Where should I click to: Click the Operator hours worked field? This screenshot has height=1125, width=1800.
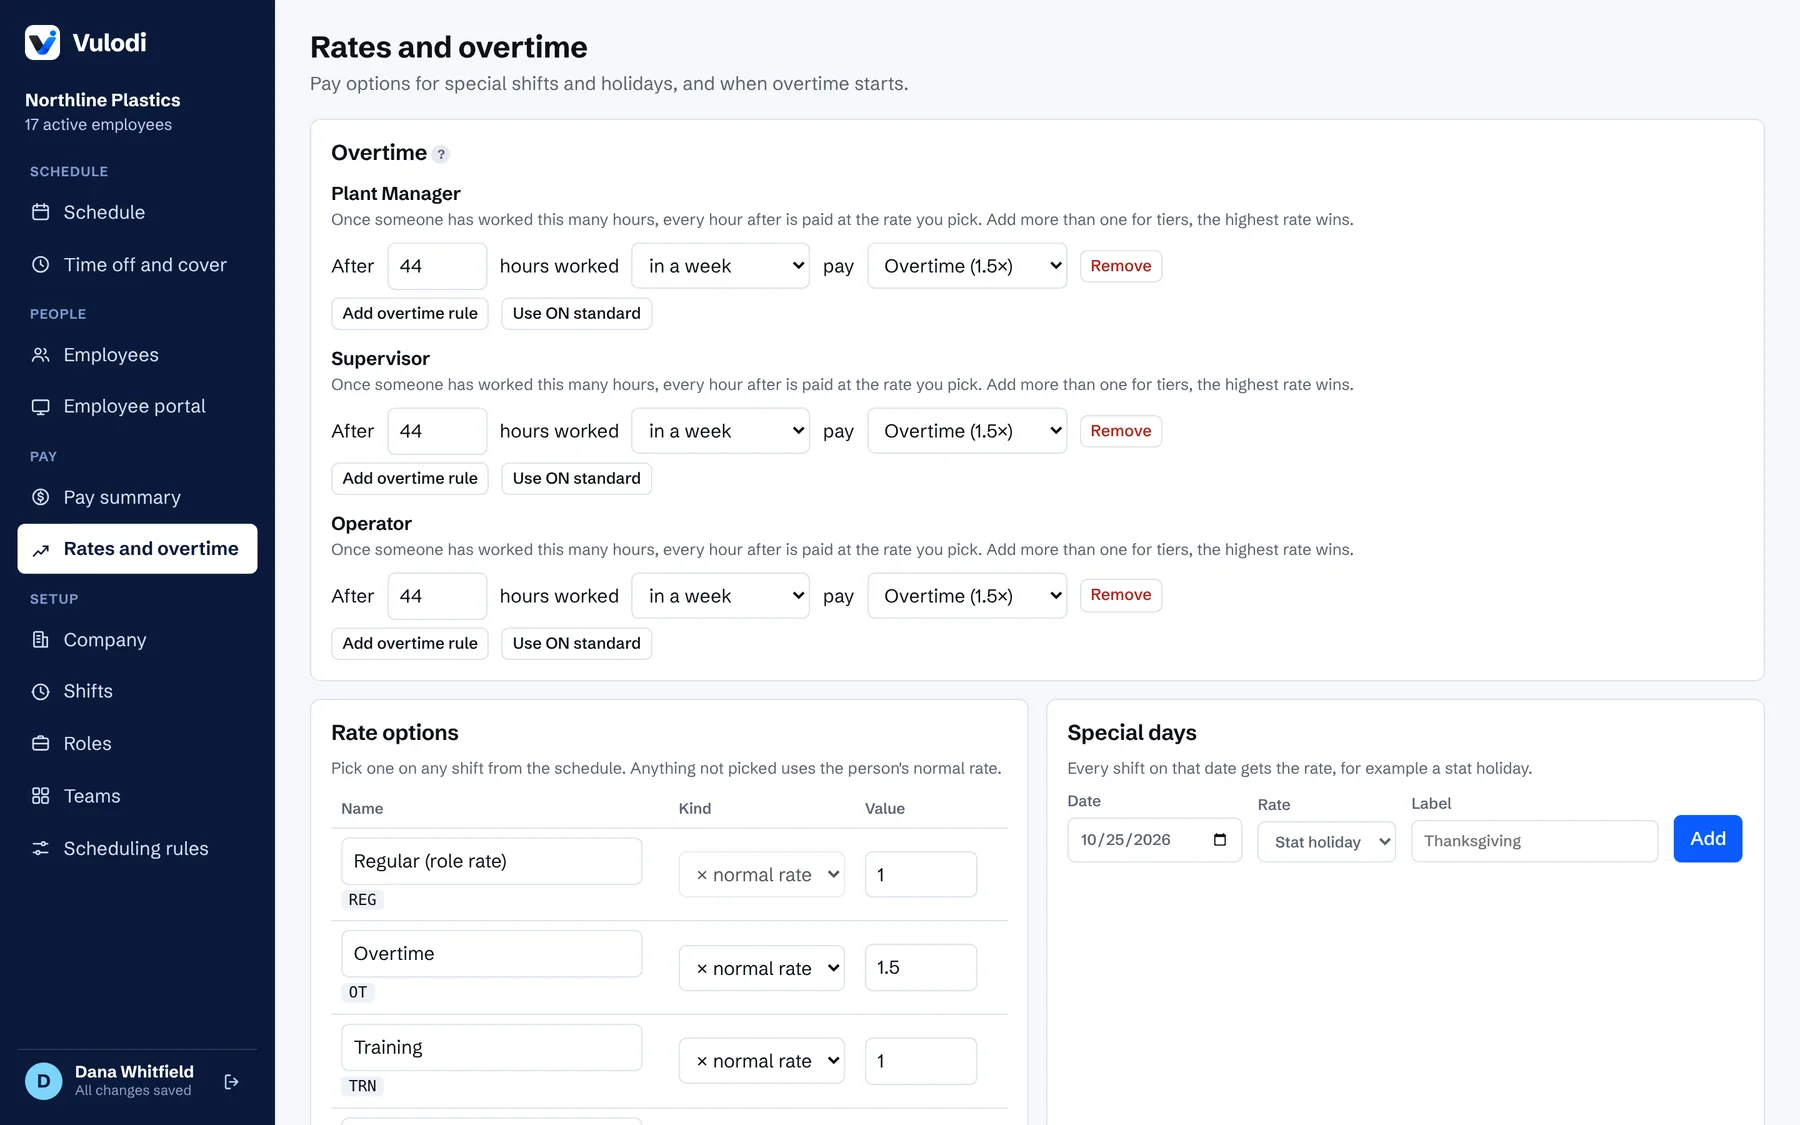(437, 596)
